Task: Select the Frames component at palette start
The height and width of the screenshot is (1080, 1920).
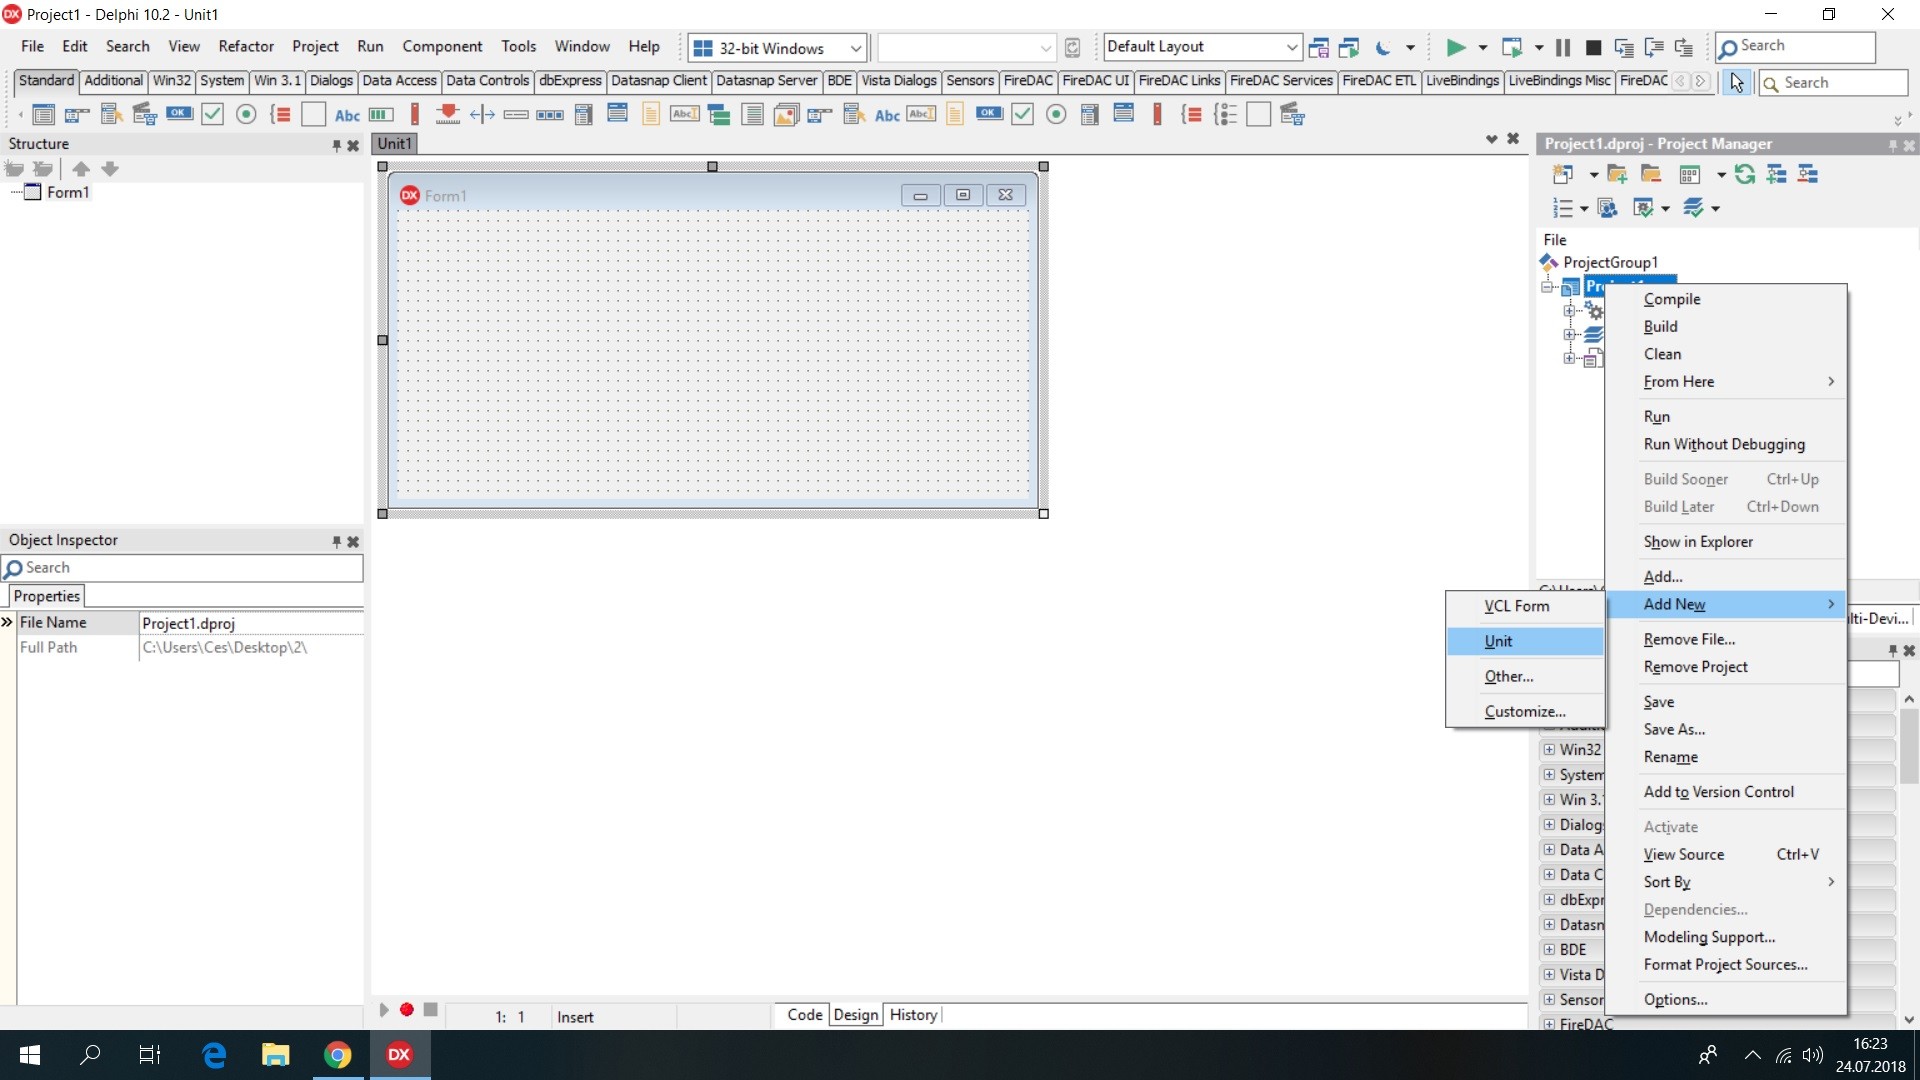Action: 43,115
